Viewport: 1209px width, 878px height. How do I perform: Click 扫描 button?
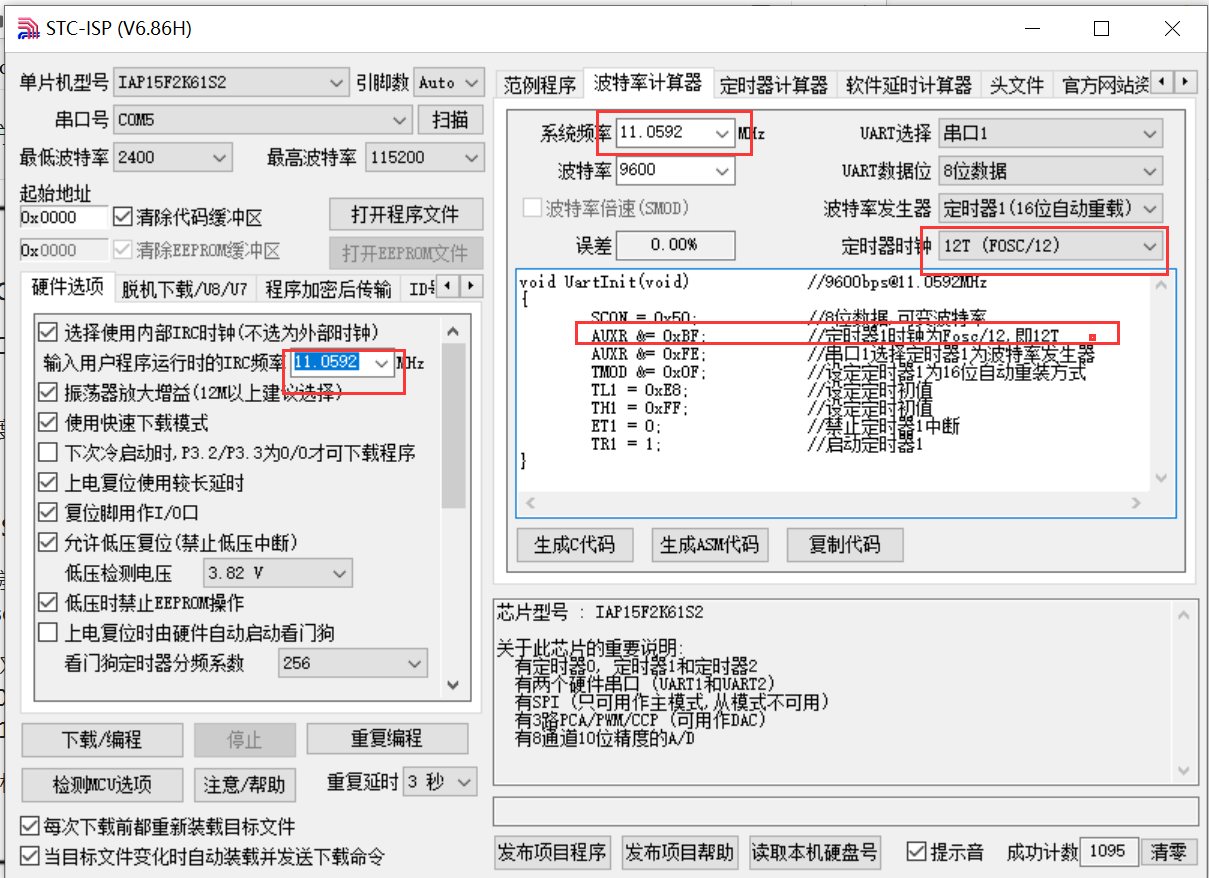coord(451,119)
